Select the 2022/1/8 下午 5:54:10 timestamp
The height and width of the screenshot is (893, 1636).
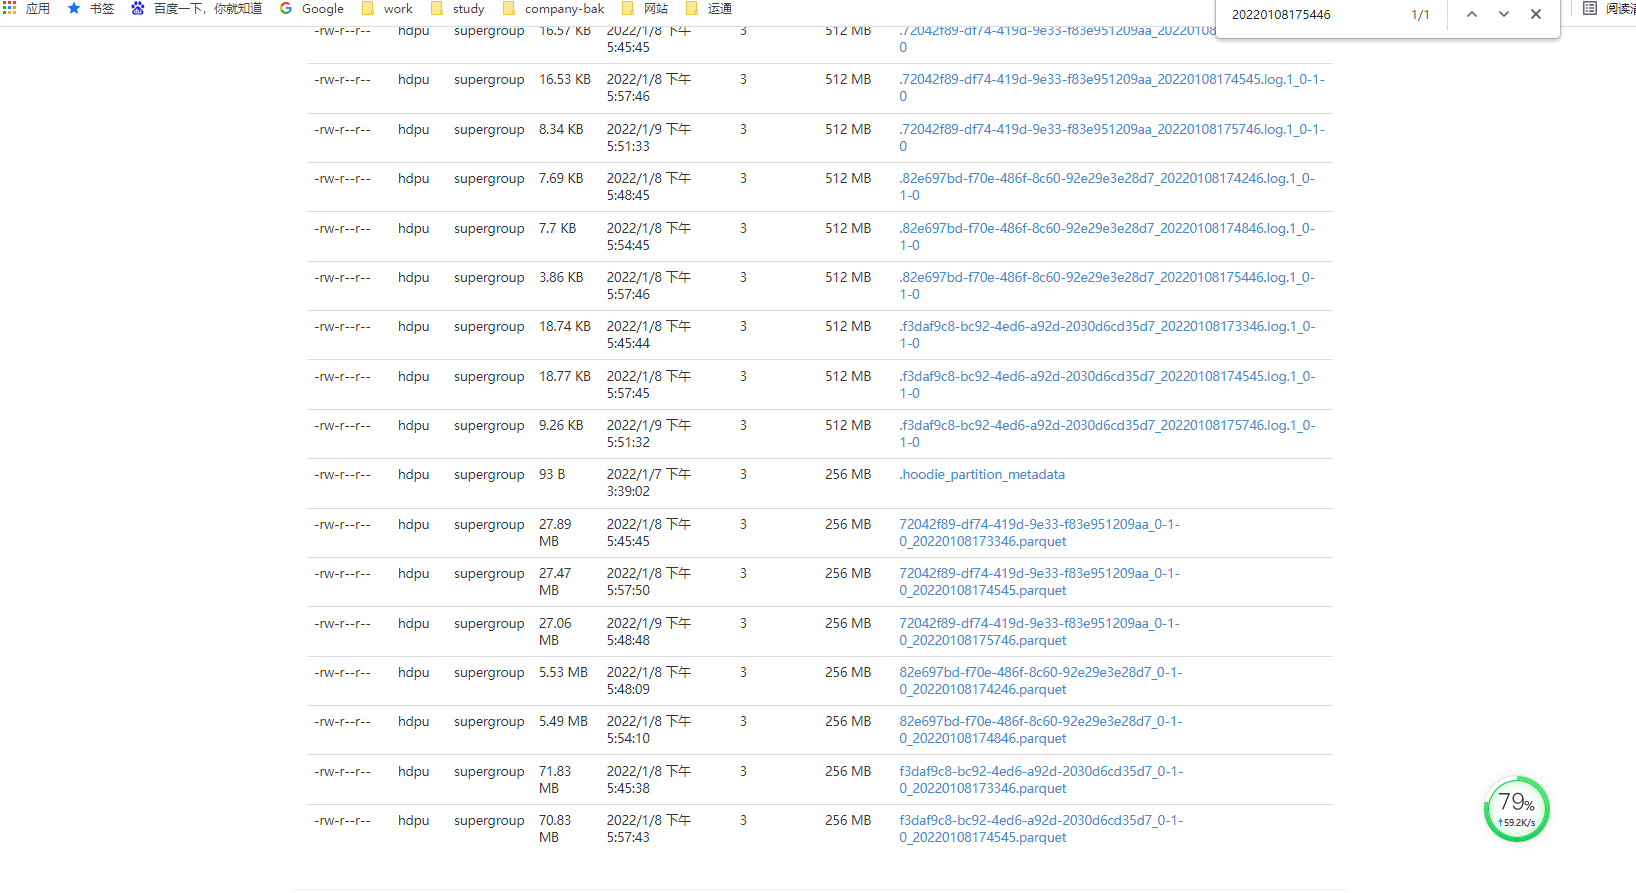[649, 730]
